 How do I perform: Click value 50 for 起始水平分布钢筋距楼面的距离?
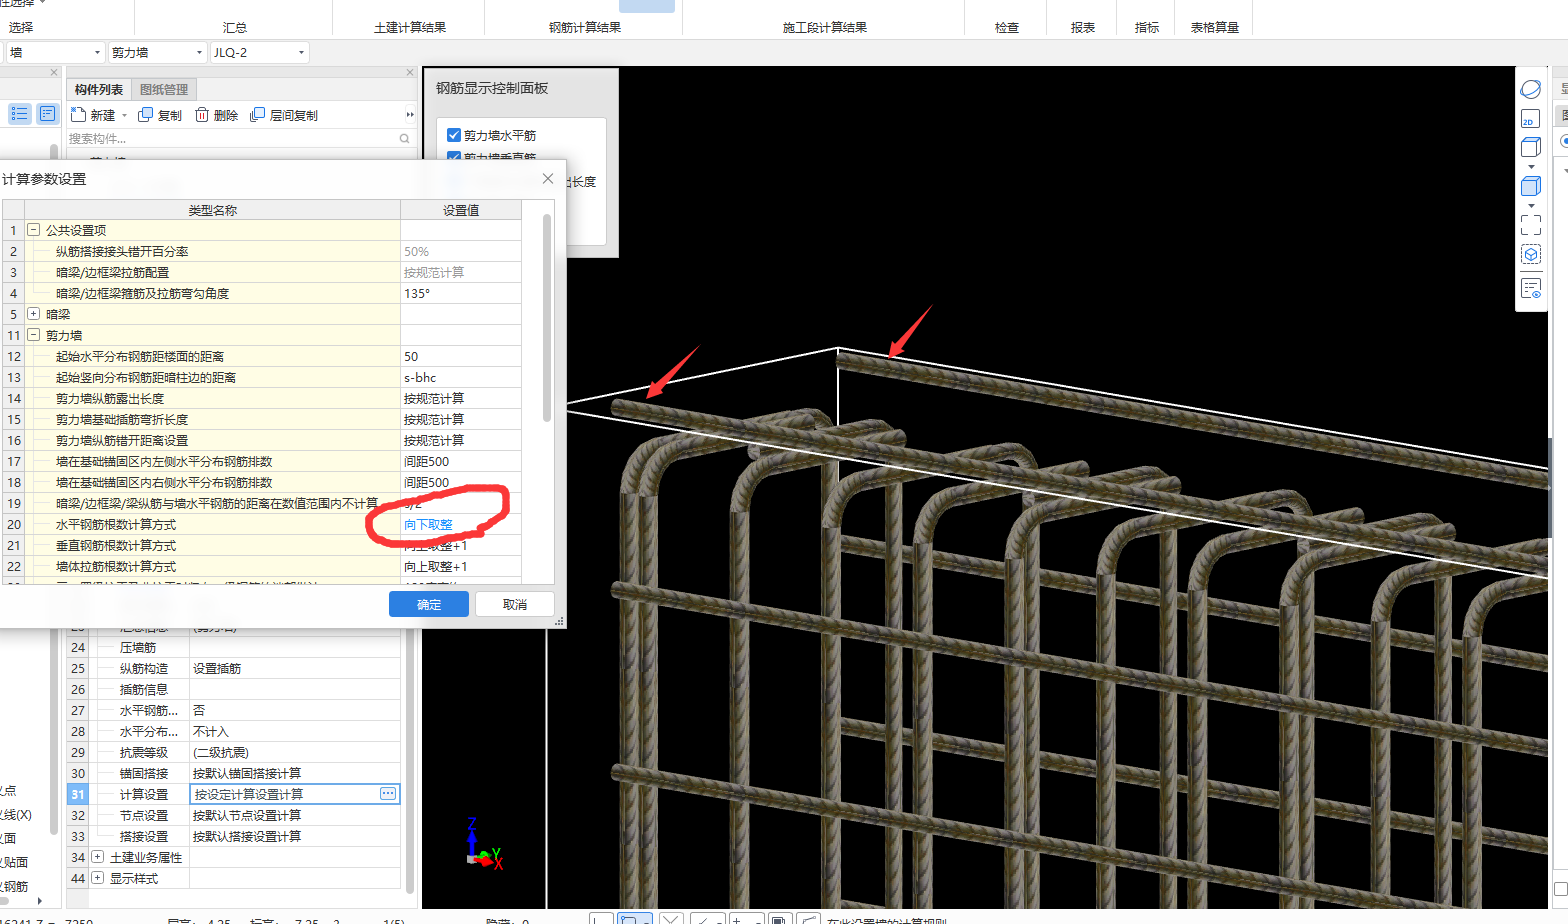click(x=461, y=356)
